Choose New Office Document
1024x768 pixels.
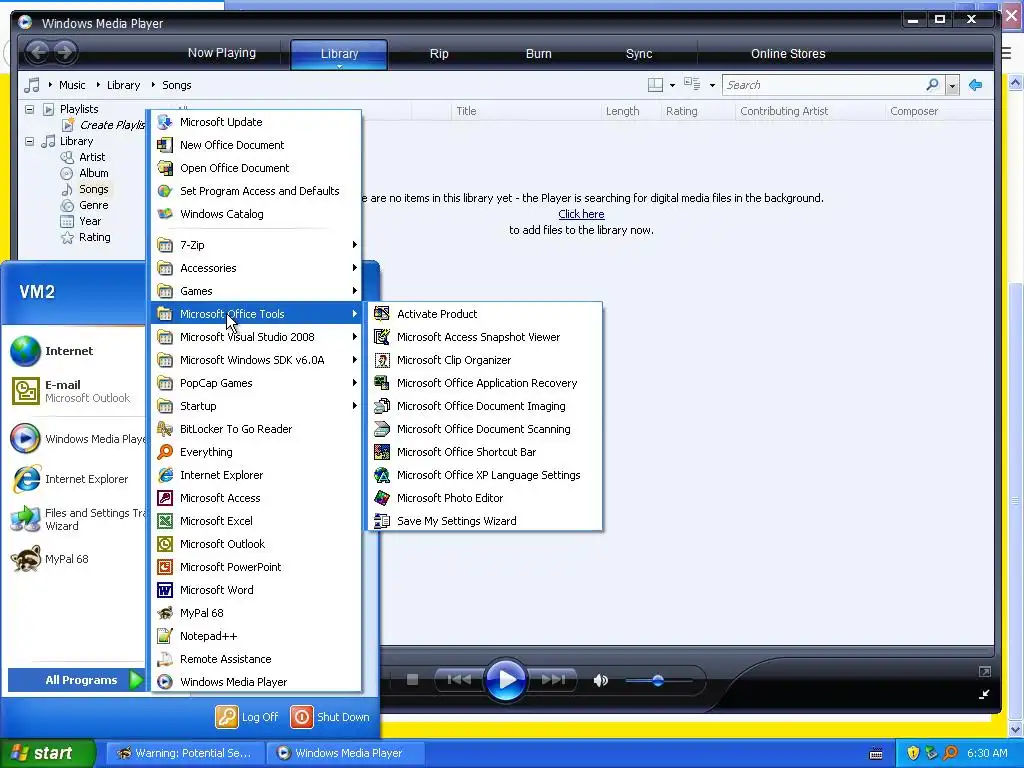pyautogui.click(x=256, y=145)
